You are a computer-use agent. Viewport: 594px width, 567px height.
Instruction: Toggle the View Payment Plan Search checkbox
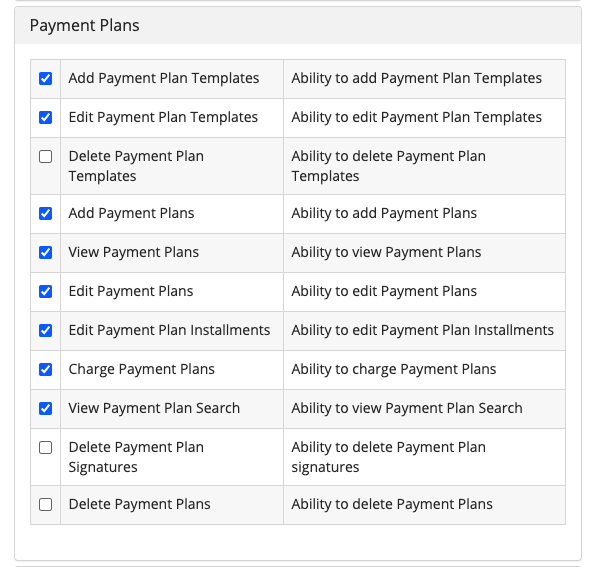pos(45,408)
